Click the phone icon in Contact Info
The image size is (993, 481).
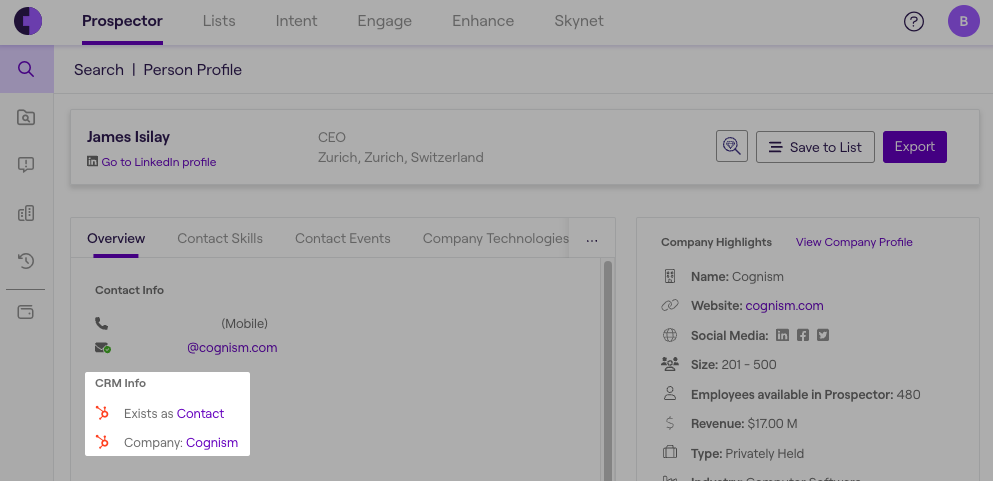[x=101, y=323]
